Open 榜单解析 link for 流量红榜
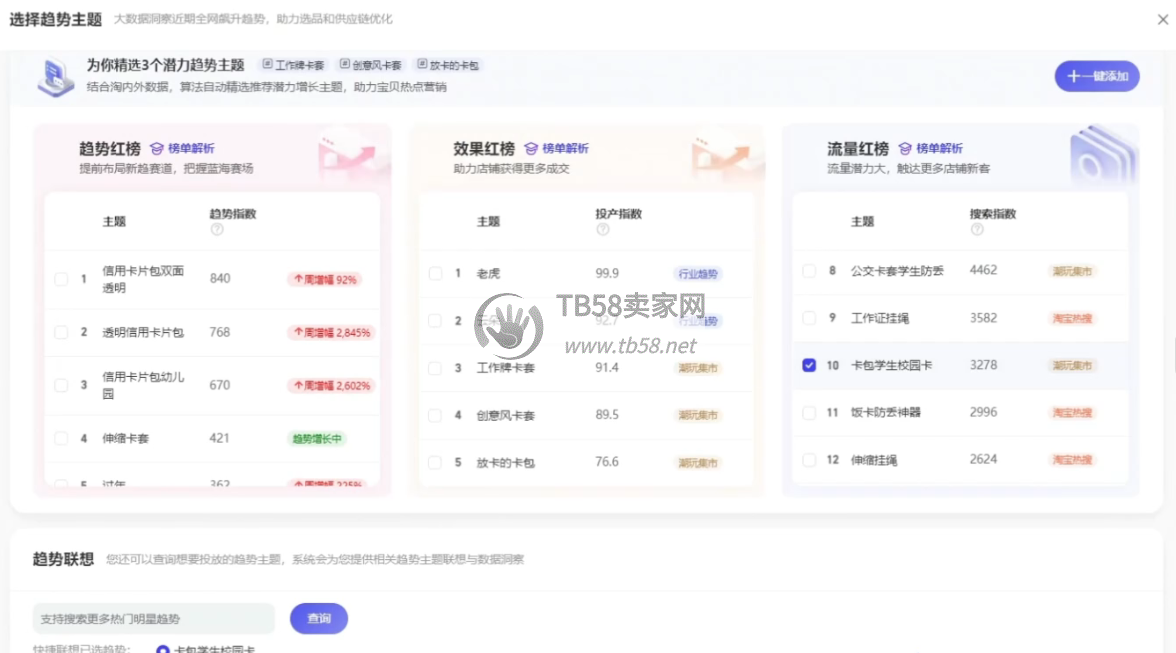Image resolution: width=1176 pixels, height=653 pixels. click(931, 148)
